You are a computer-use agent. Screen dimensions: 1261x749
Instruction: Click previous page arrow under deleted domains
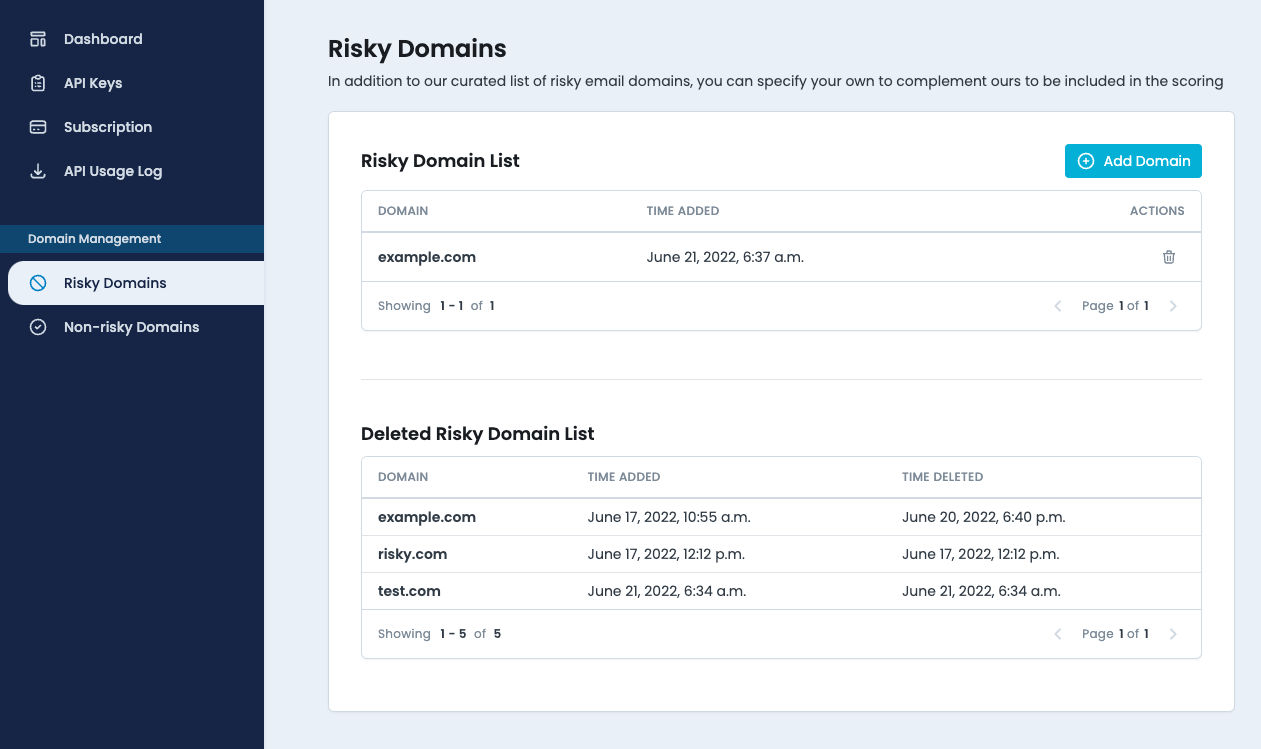(1057, 633)
